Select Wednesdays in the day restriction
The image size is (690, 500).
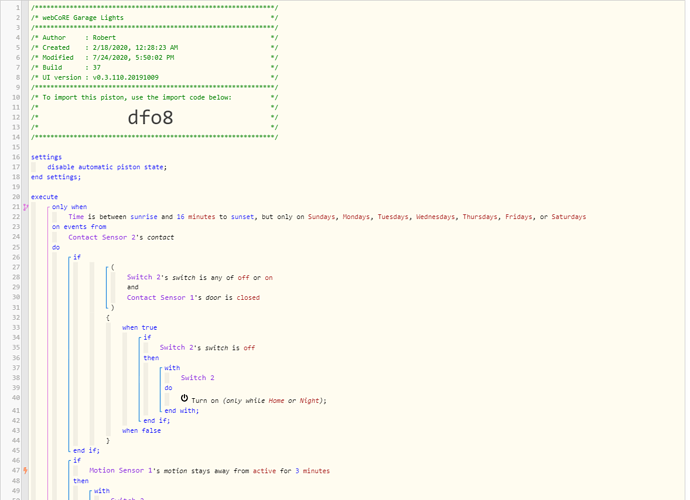click(435, 217)
